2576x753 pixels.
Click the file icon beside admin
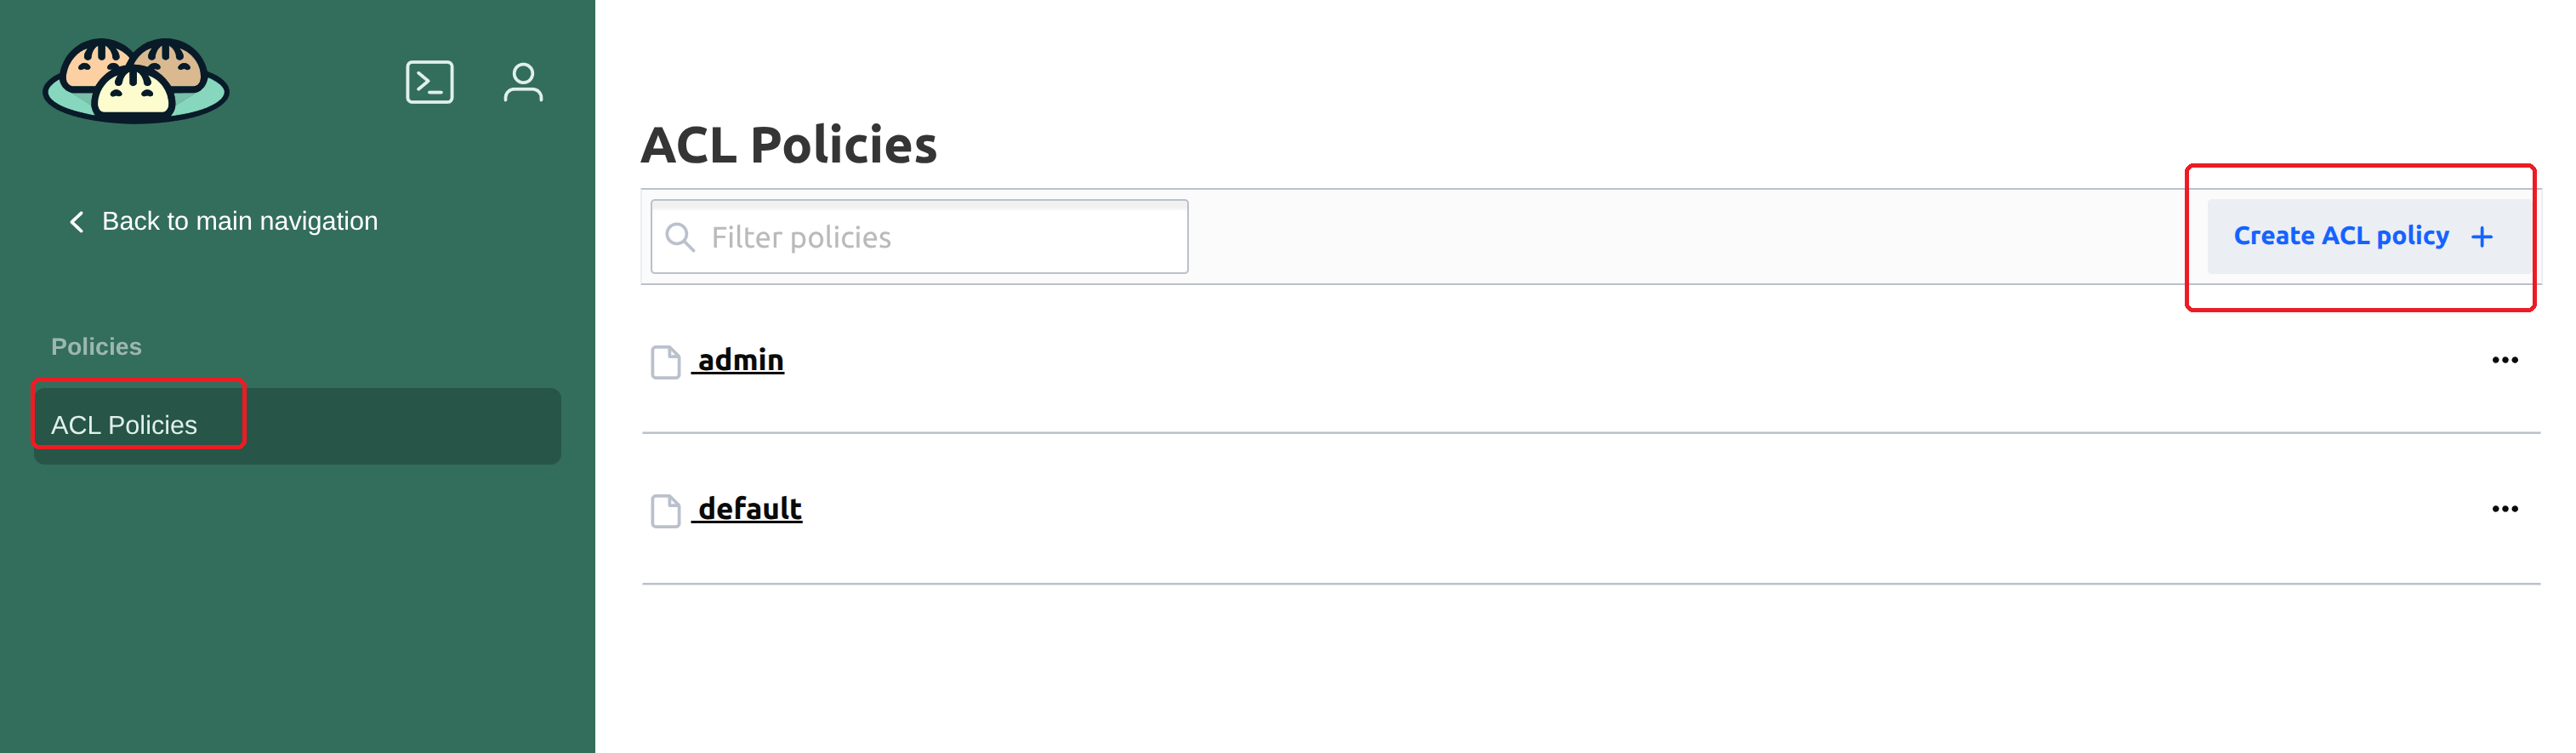point(665,361)
